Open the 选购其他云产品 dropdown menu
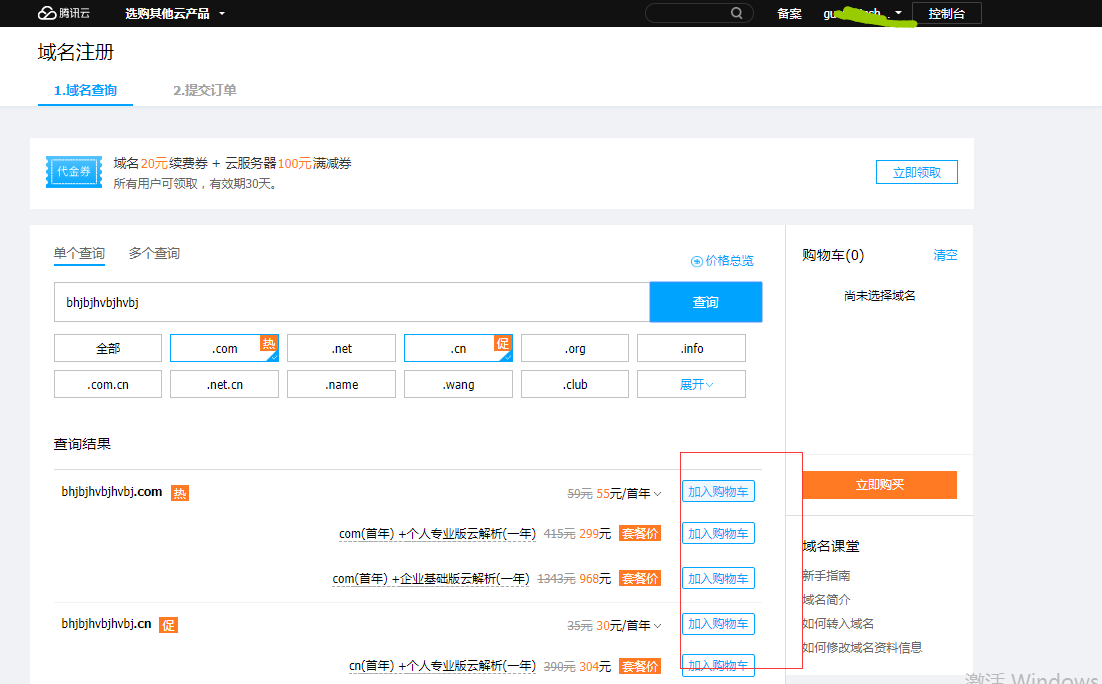The width and height of the screenshot is (1102, 684). [175, 13]
